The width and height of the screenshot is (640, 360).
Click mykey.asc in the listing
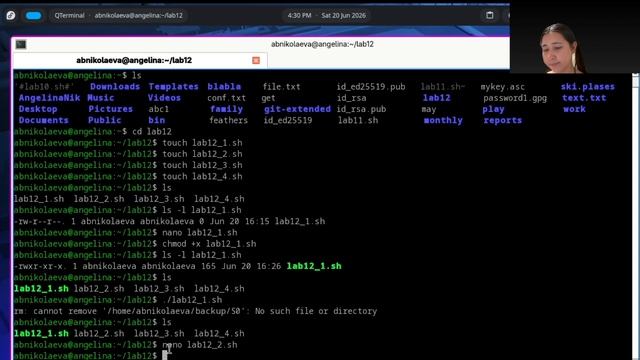[502, 87]
